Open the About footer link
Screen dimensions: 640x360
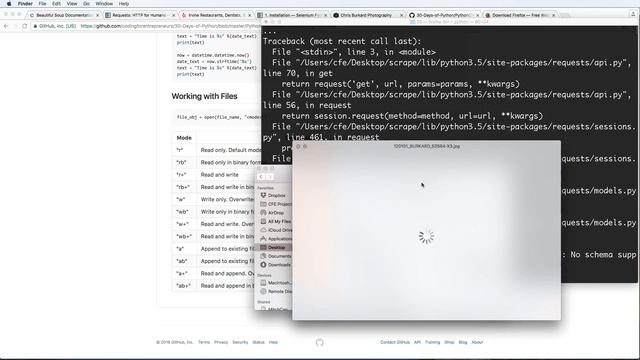477,342
